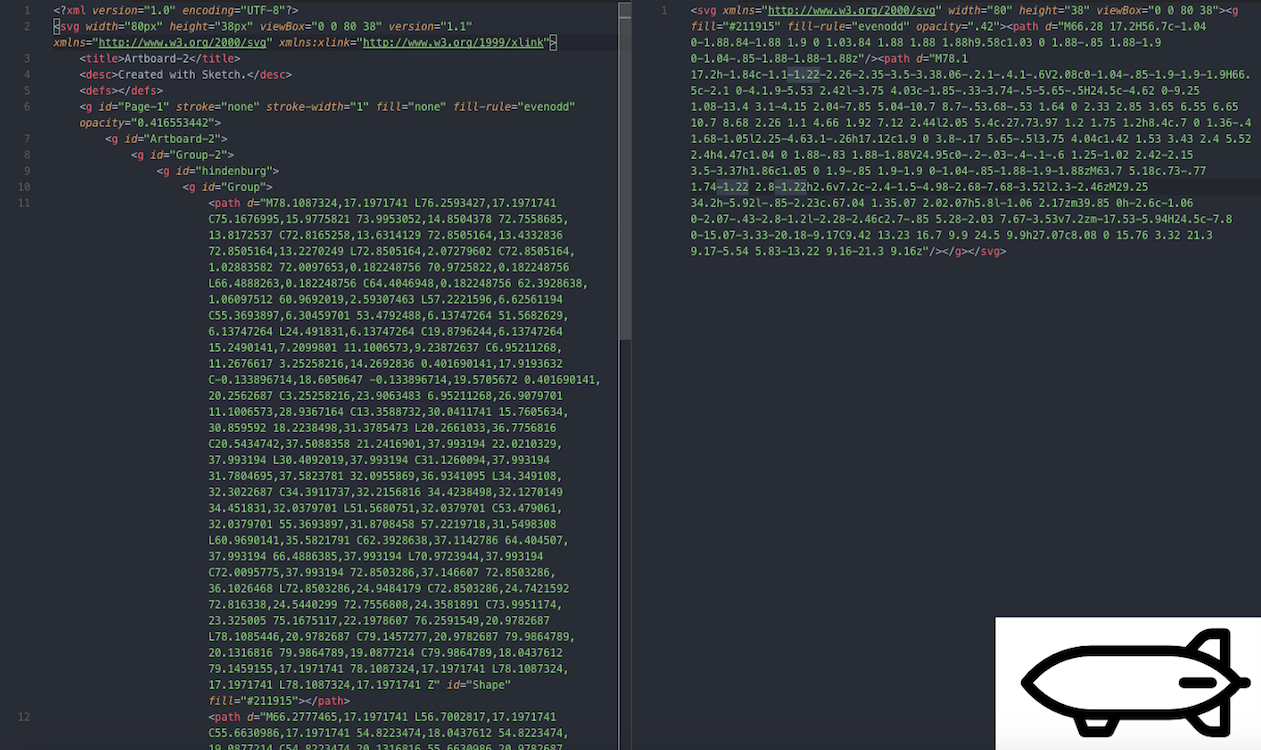Viewport: 1261px width, 750px height.
Task: Click line number 2 in left pane gutter
Action: coord(29,25)
